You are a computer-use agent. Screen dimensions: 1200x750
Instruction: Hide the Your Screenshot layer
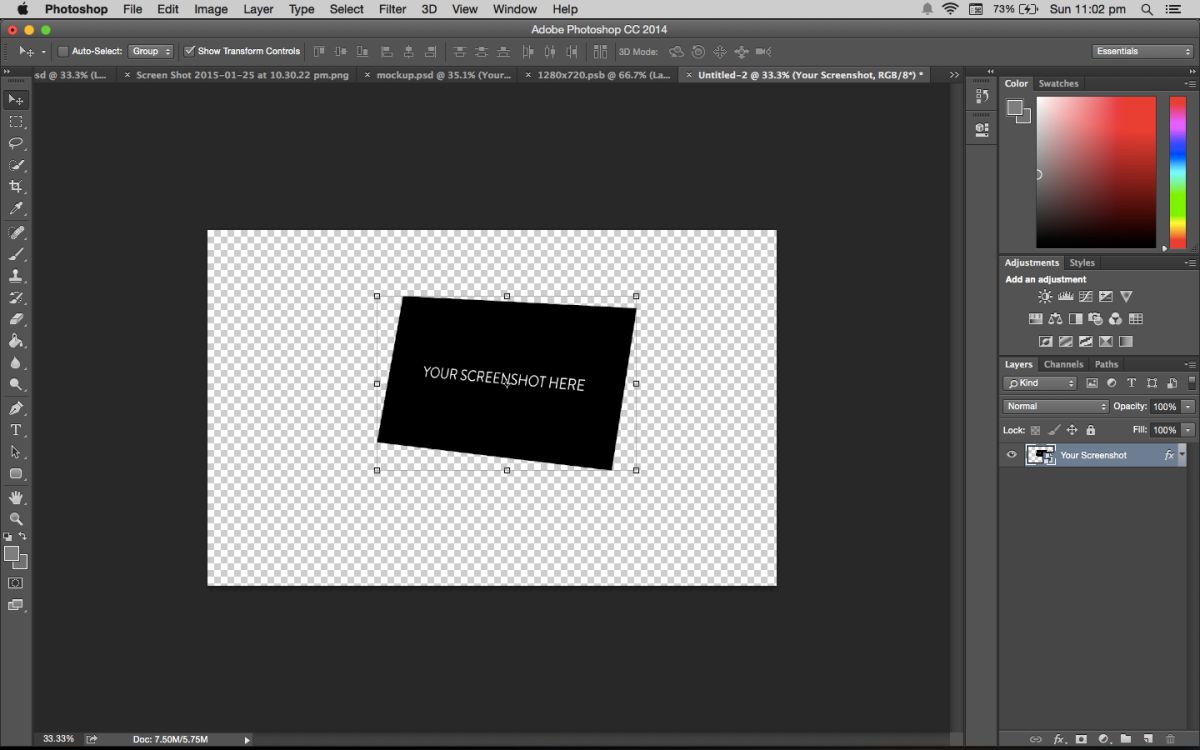click(x=1011, y=455)
